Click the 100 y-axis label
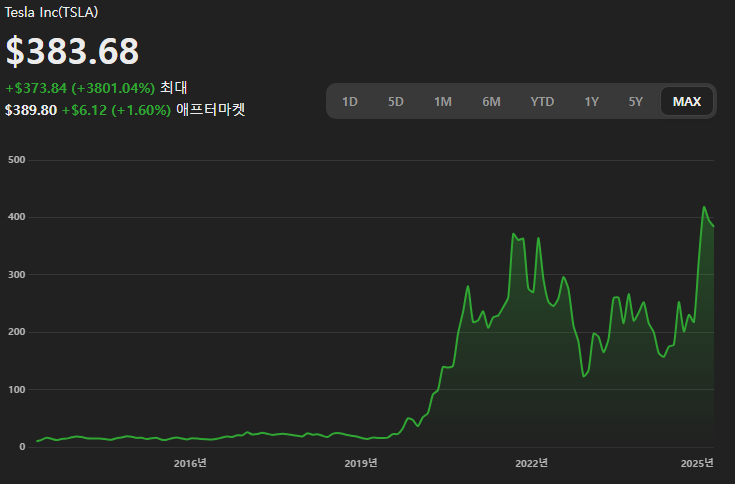This screenshot has width=735, height=484. (x=16, y=389)
